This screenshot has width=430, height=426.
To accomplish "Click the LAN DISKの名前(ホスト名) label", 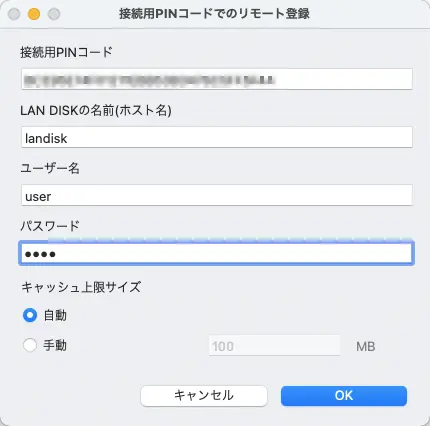I will [x=96, y=110].
